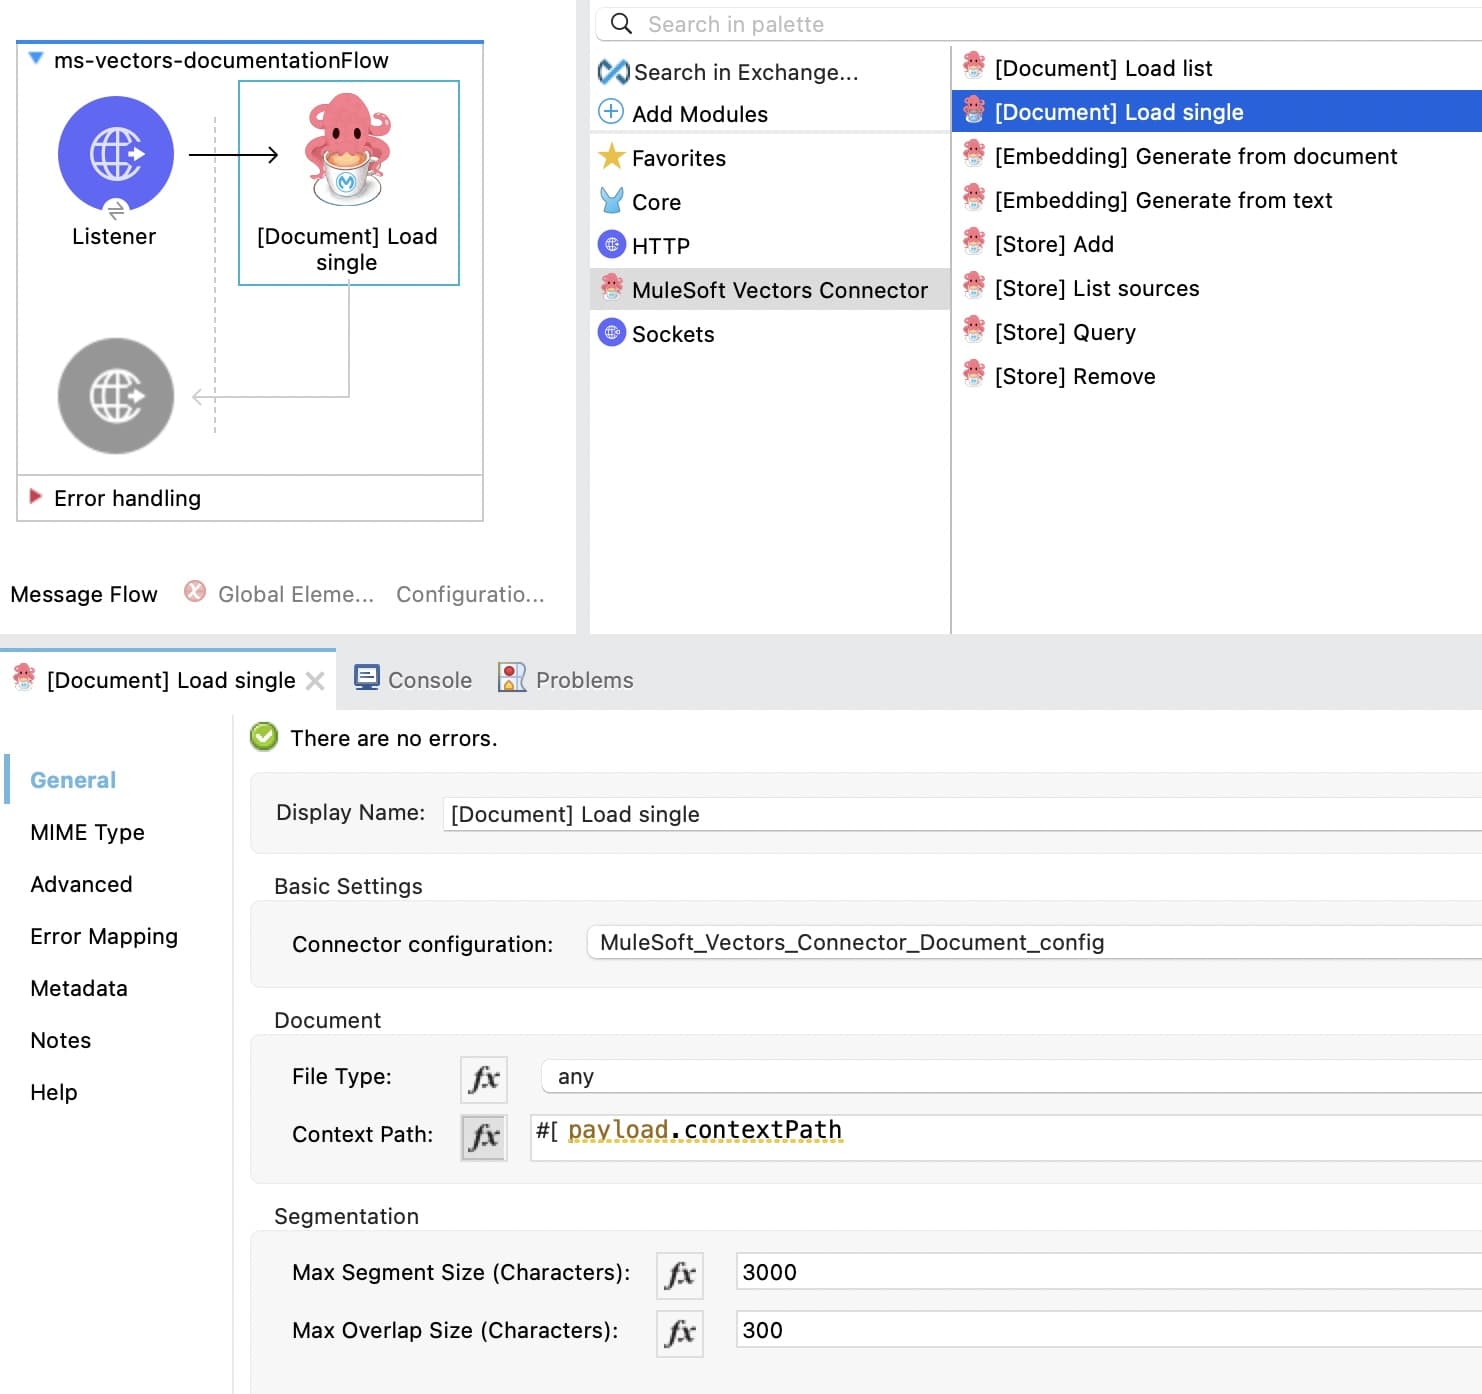The width and height of the screenshot is (1482, 1394).
Task: Click Search in Exchange link
Action: [x=746, y=72]
